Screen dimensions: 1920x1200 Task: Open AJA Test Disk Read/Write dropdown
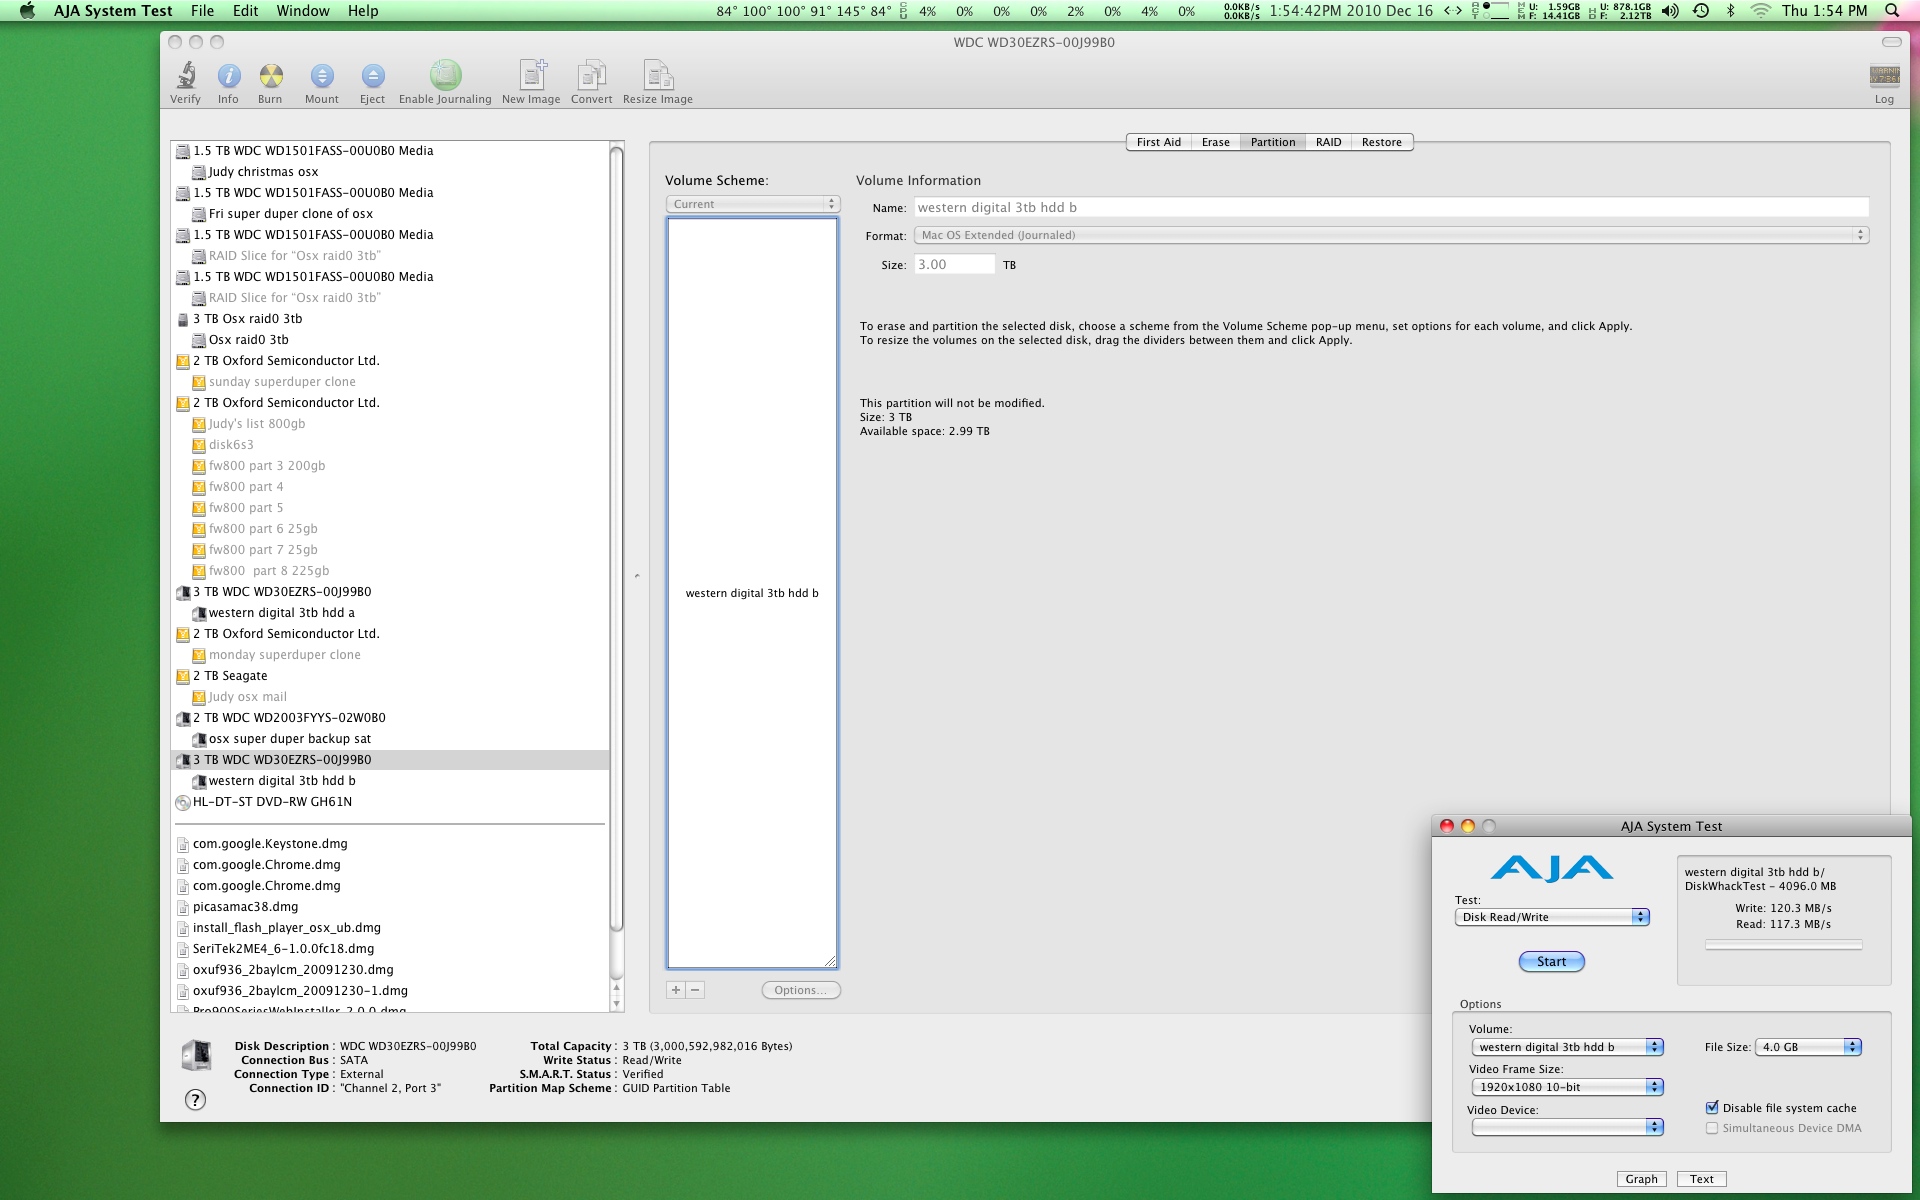[1552, 917]
